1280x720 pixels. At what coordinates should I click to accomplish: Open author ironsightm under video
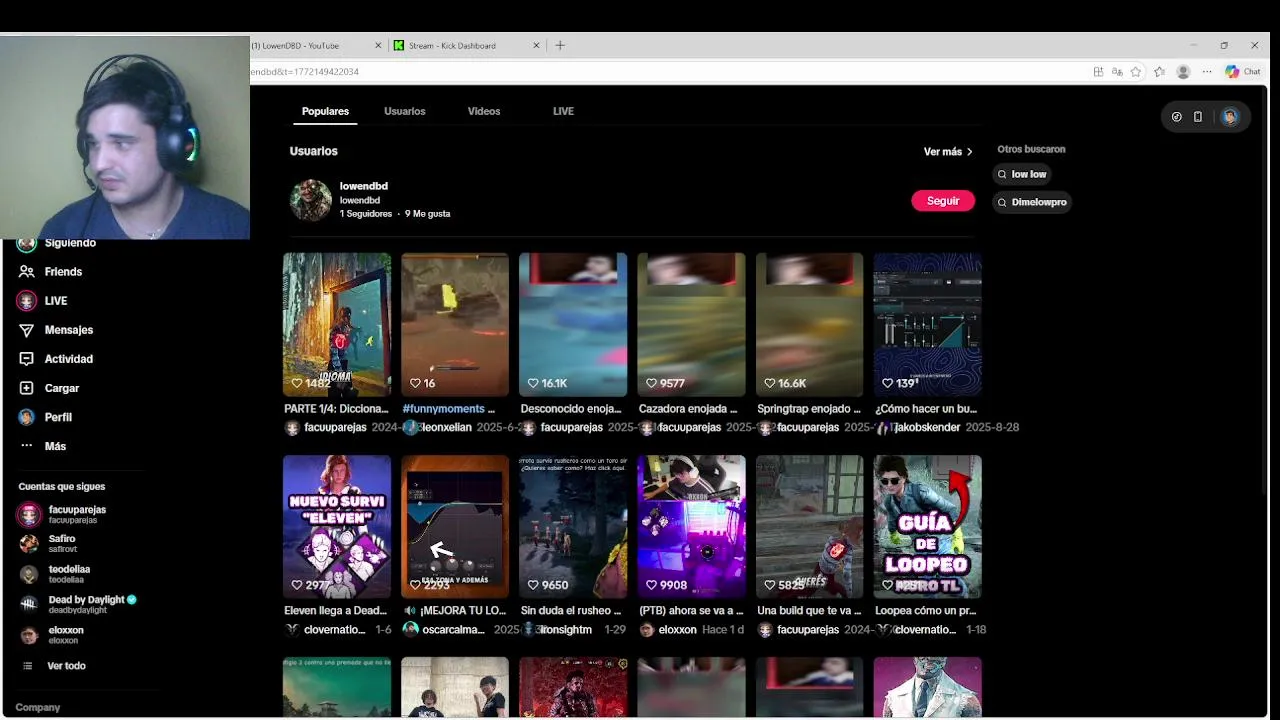[566, 629]
